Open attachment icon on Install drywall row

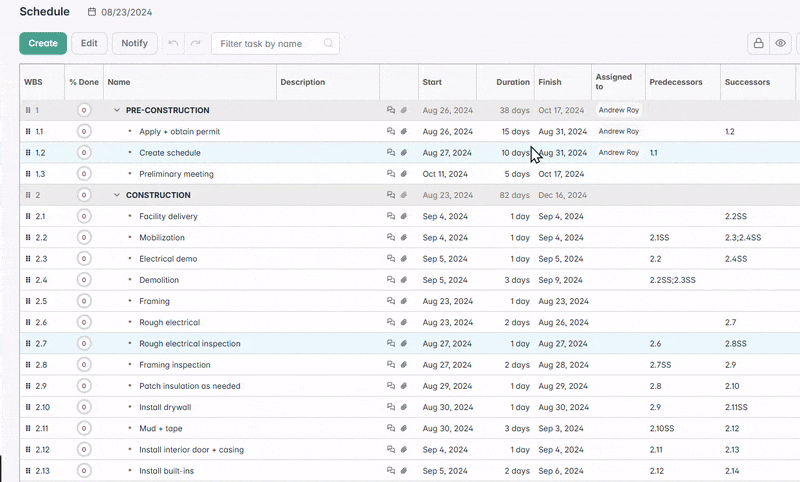[x=404, y=408]
